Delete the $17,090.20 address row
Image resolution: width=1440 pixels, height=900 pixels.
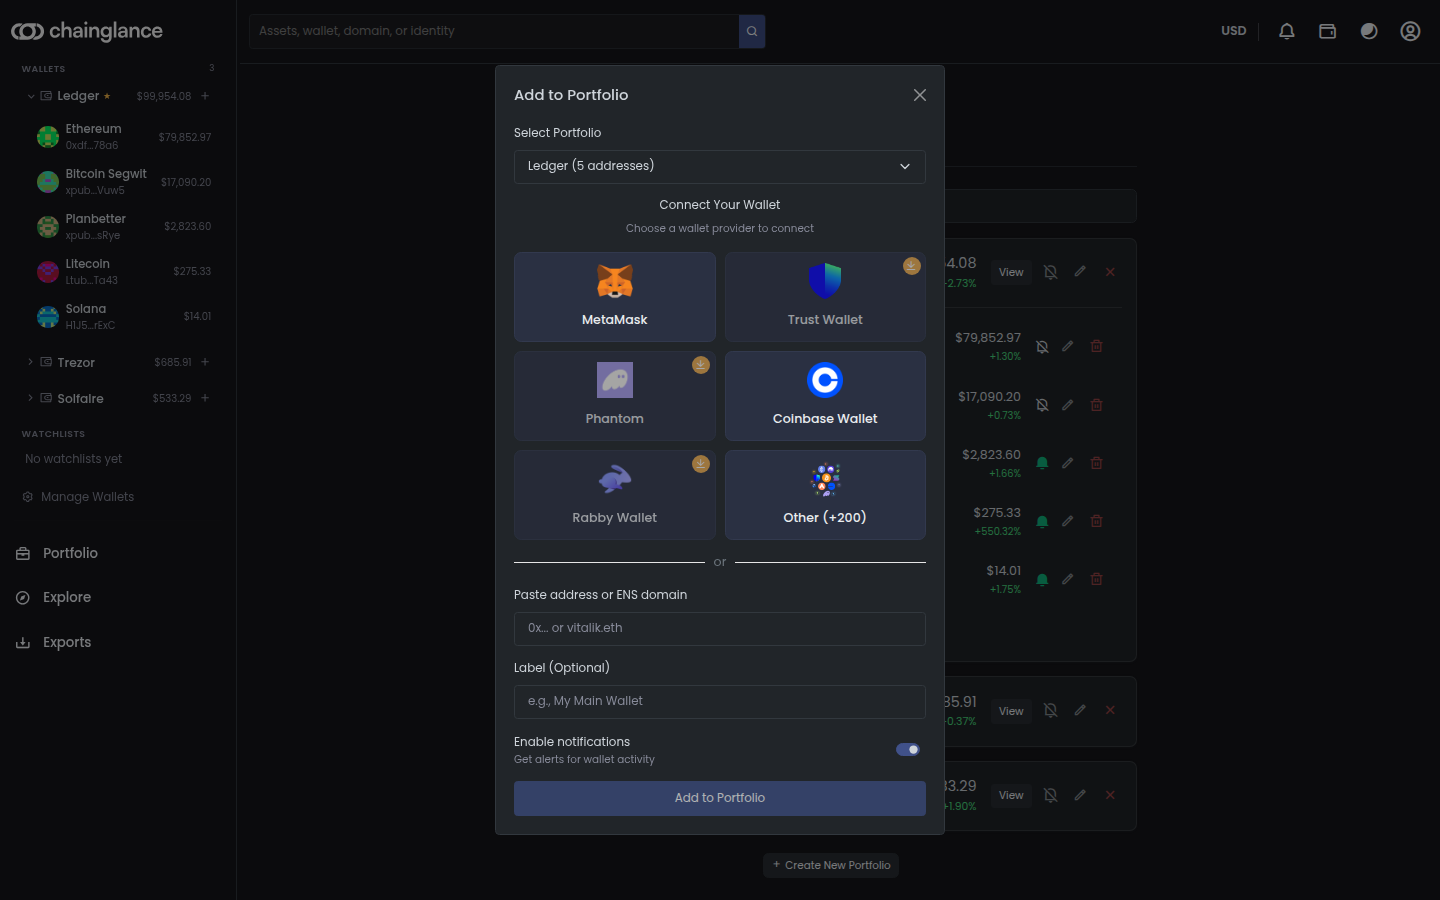(x=1096, y=405)
